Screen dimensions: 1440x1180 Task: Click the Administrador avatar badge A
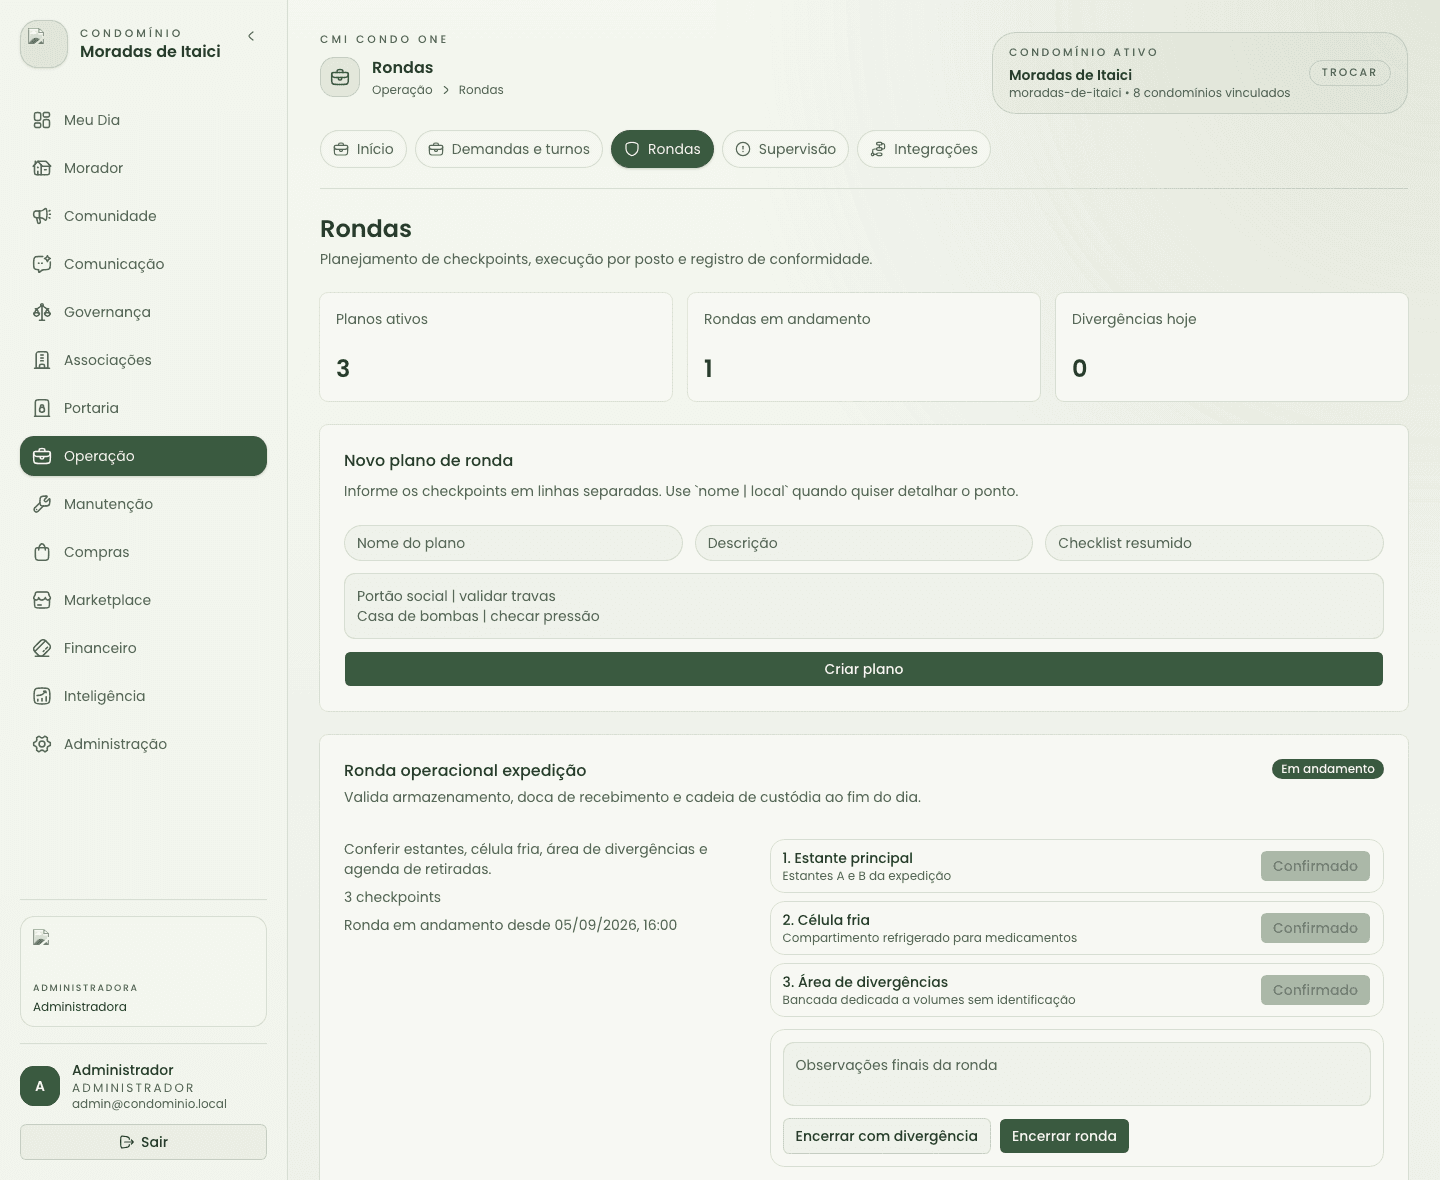[40, 1086]
